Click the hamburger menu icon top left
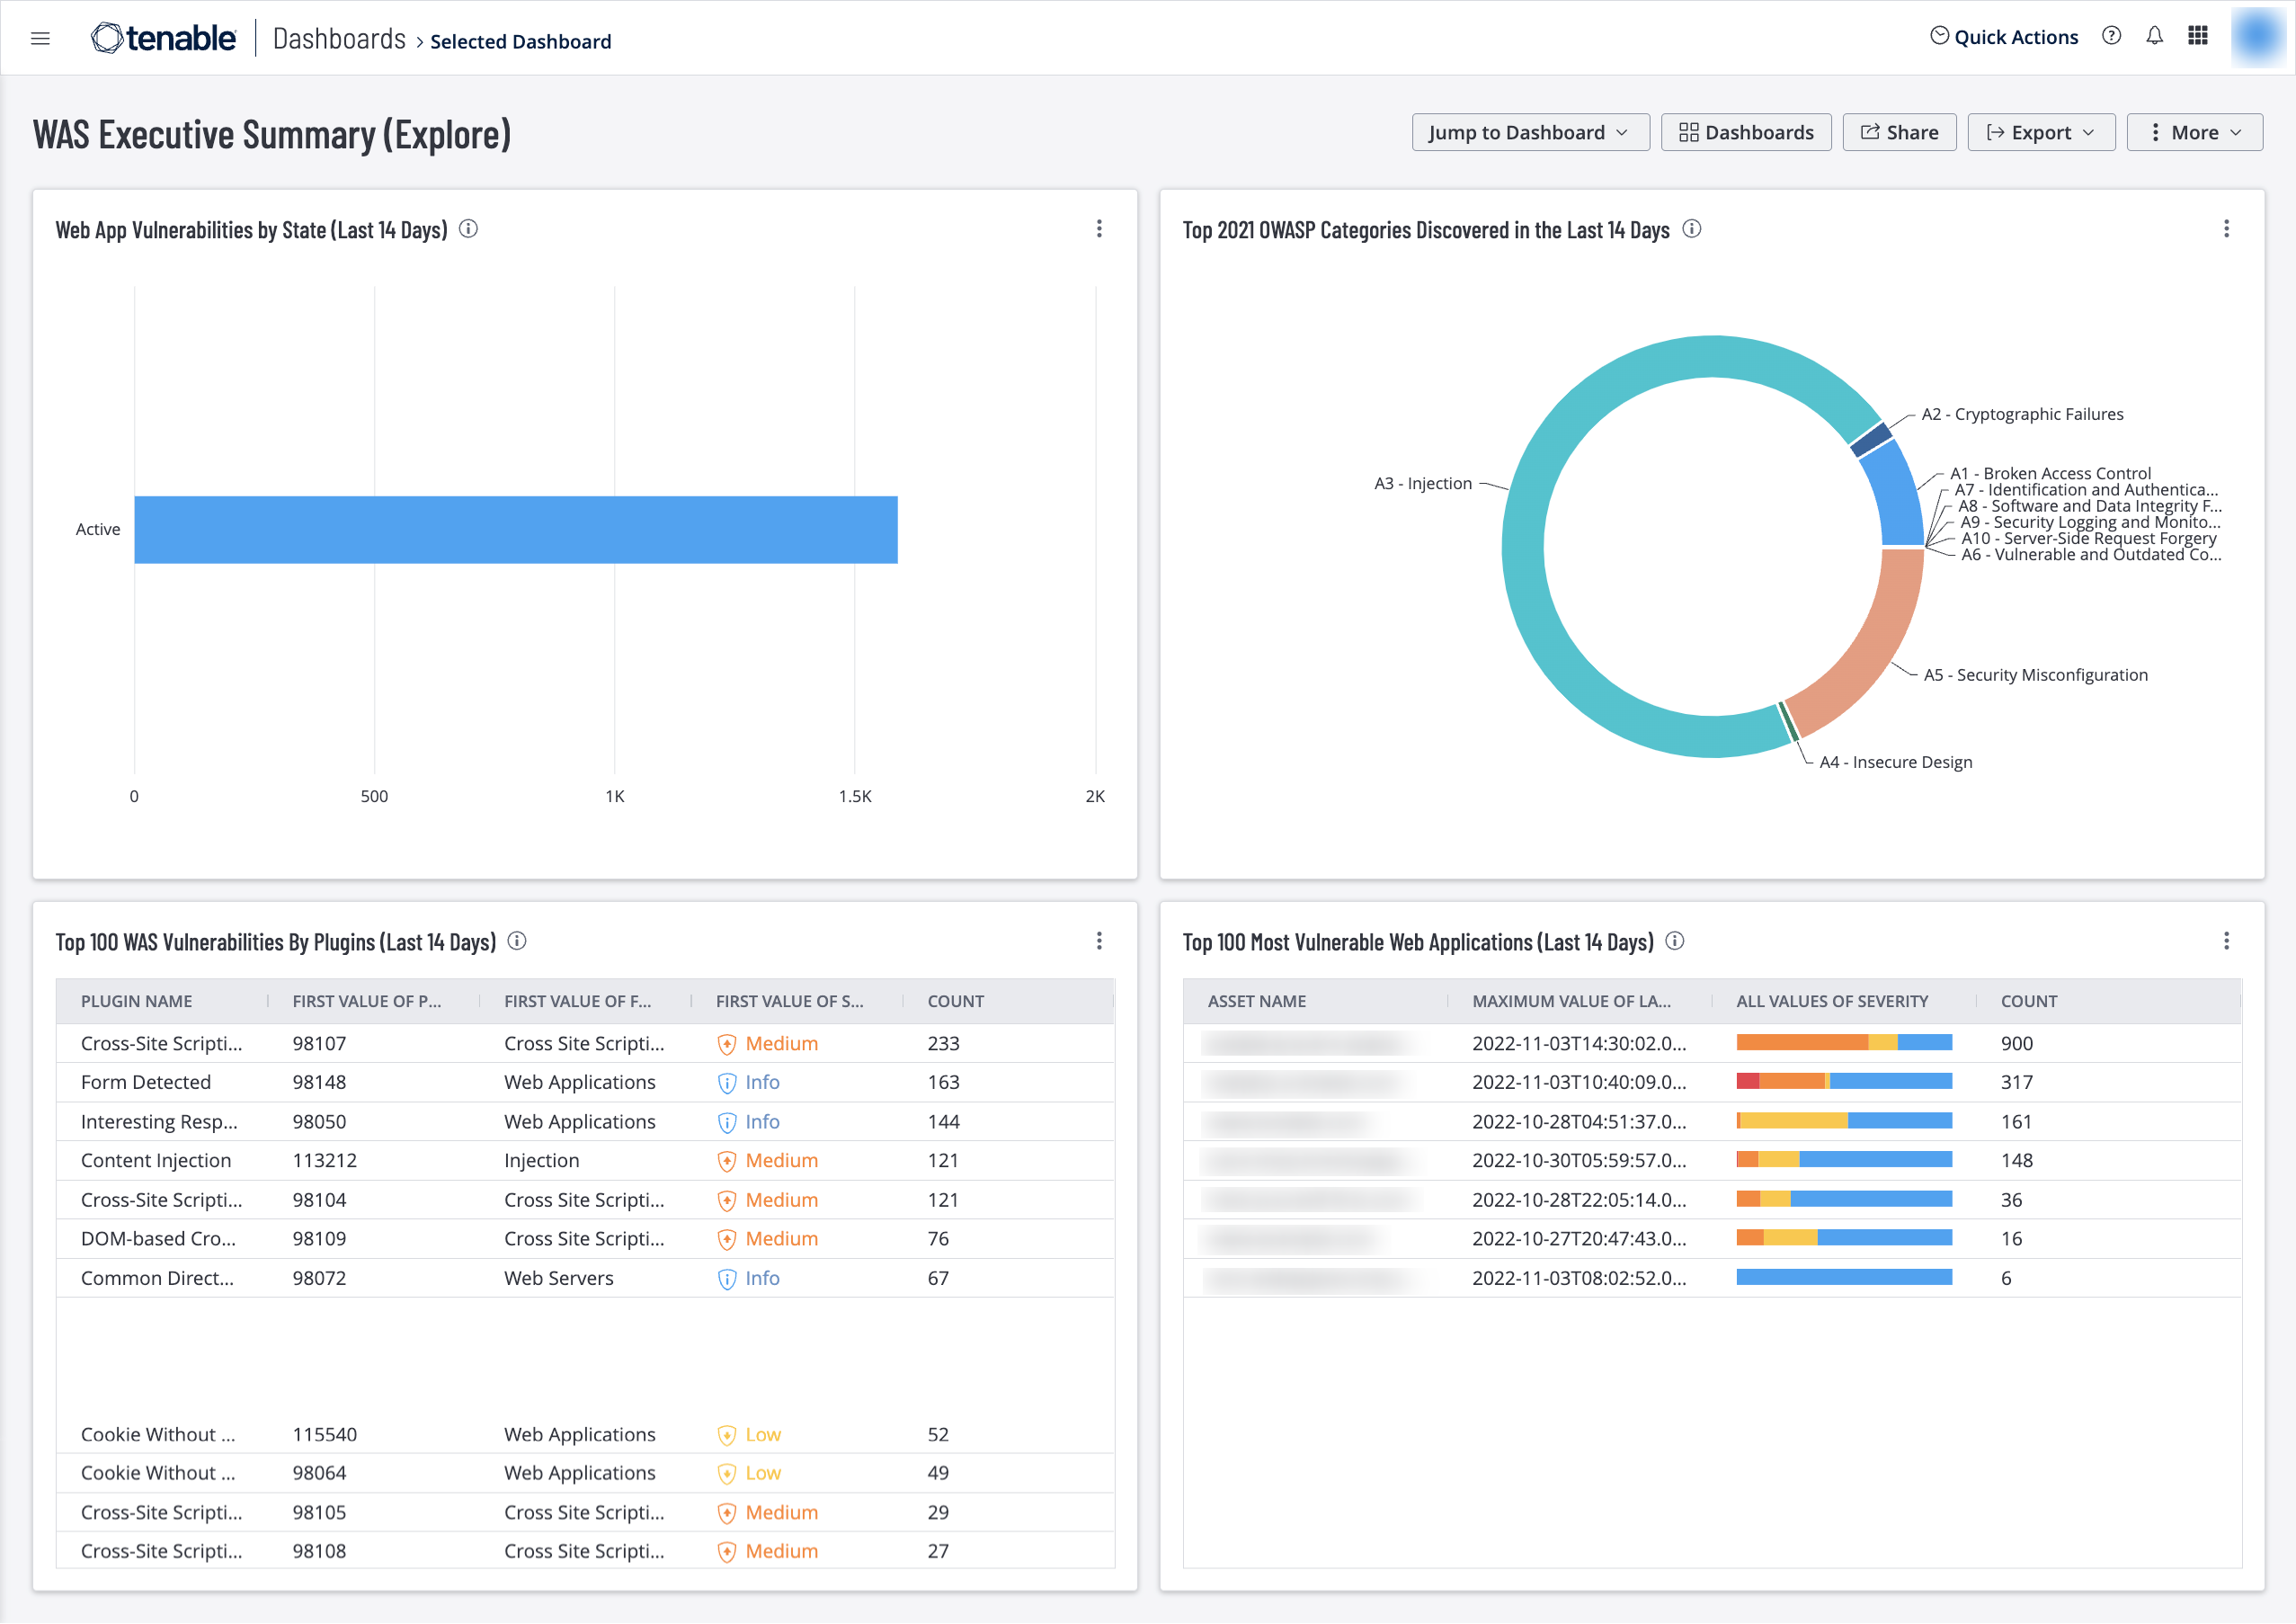Screen dimensions: 2296x1624 (x=40, y=39)
